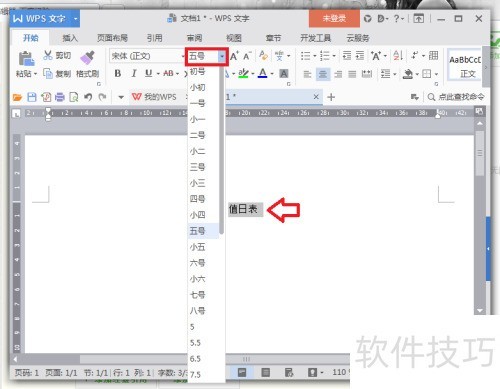Open the shading fill dropdown
Image resolution: width=500 pixels, height=389 pixels.
(417, 74)
